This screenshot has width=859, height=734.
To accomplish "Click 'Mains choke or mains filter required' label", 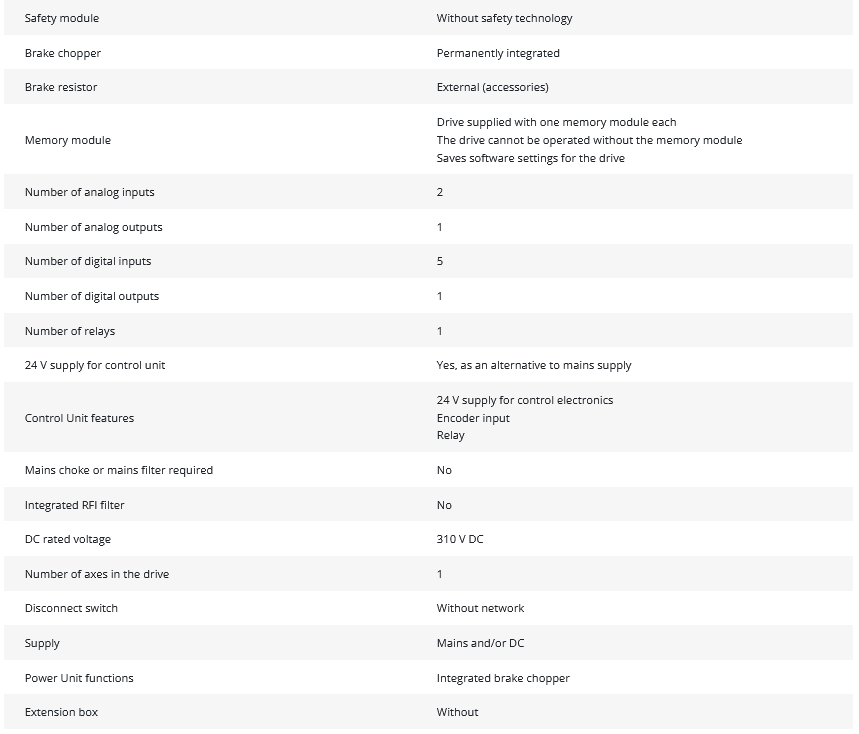I will (x=119, y=470).
